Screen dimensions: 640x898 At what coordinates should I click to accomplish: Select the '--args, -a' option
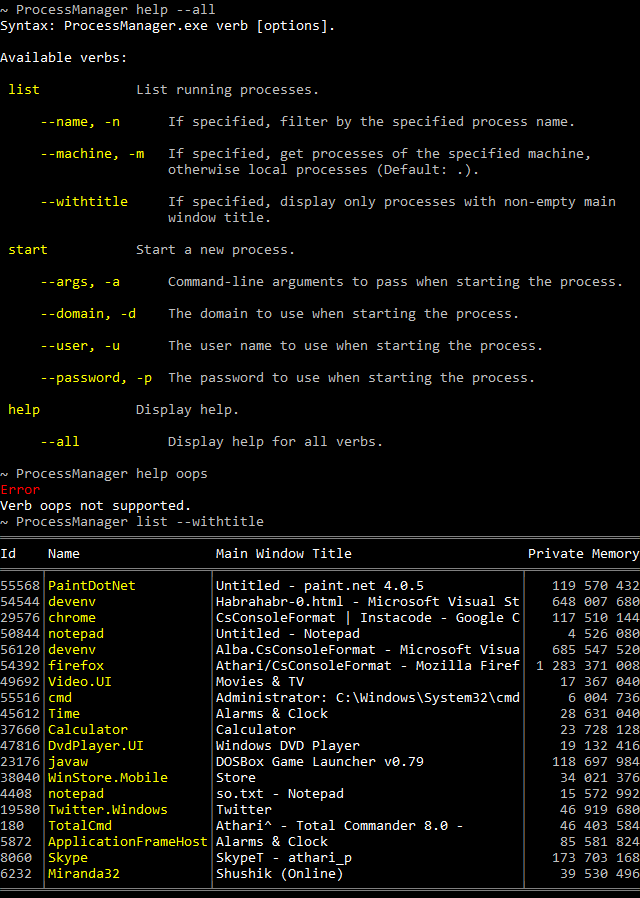(80, 282)
